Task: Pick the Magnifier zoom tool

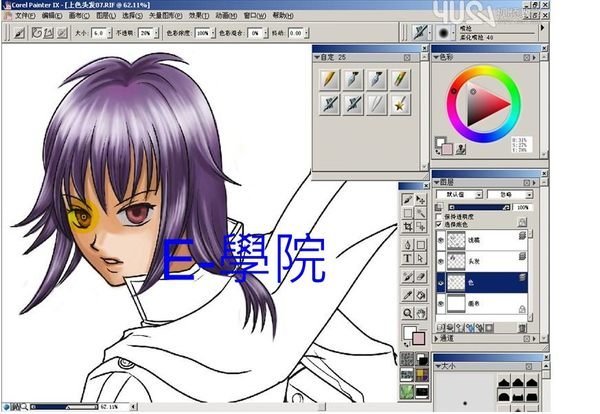Action: tap(408, 313)
